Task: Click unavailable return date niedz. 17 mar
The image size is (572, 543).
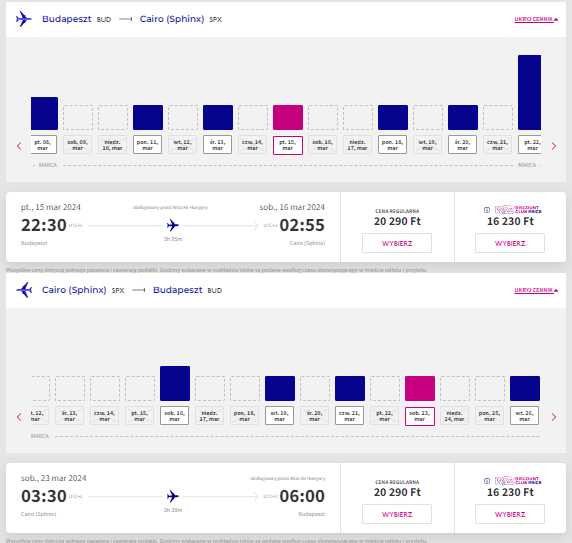Action: 209,416
